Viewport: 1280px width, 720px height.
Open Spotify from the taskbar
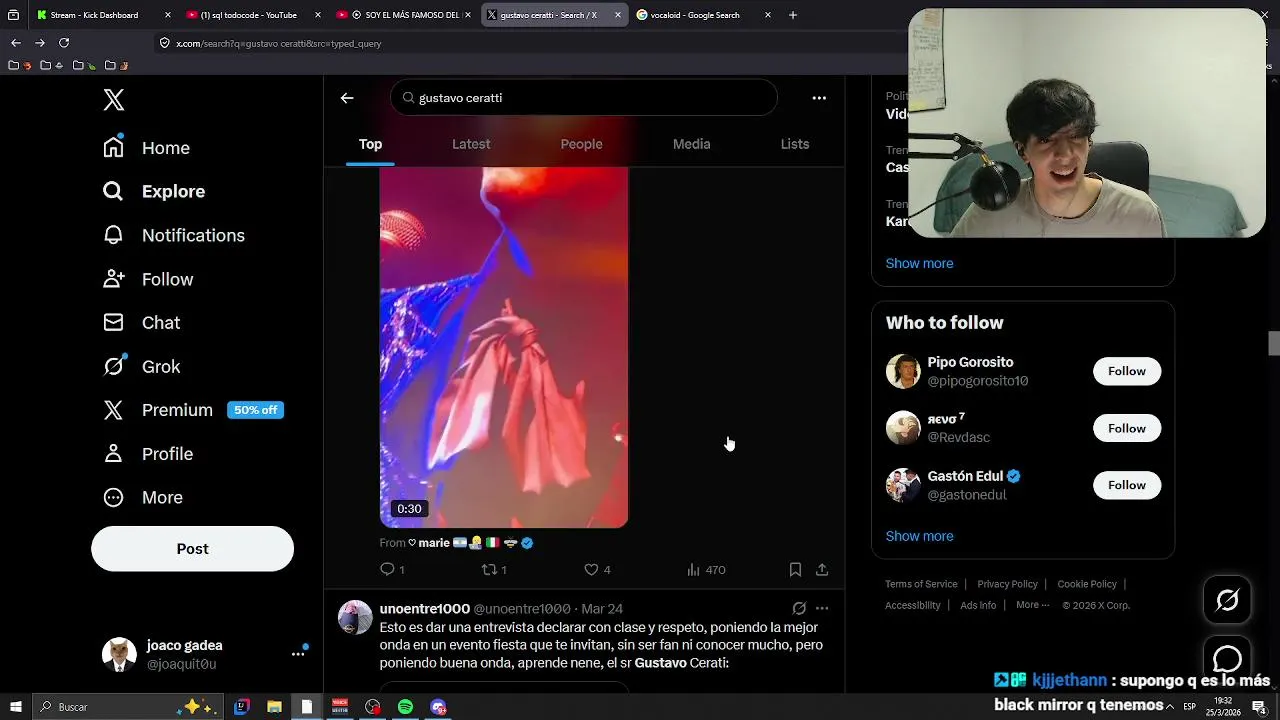(405, 707)
